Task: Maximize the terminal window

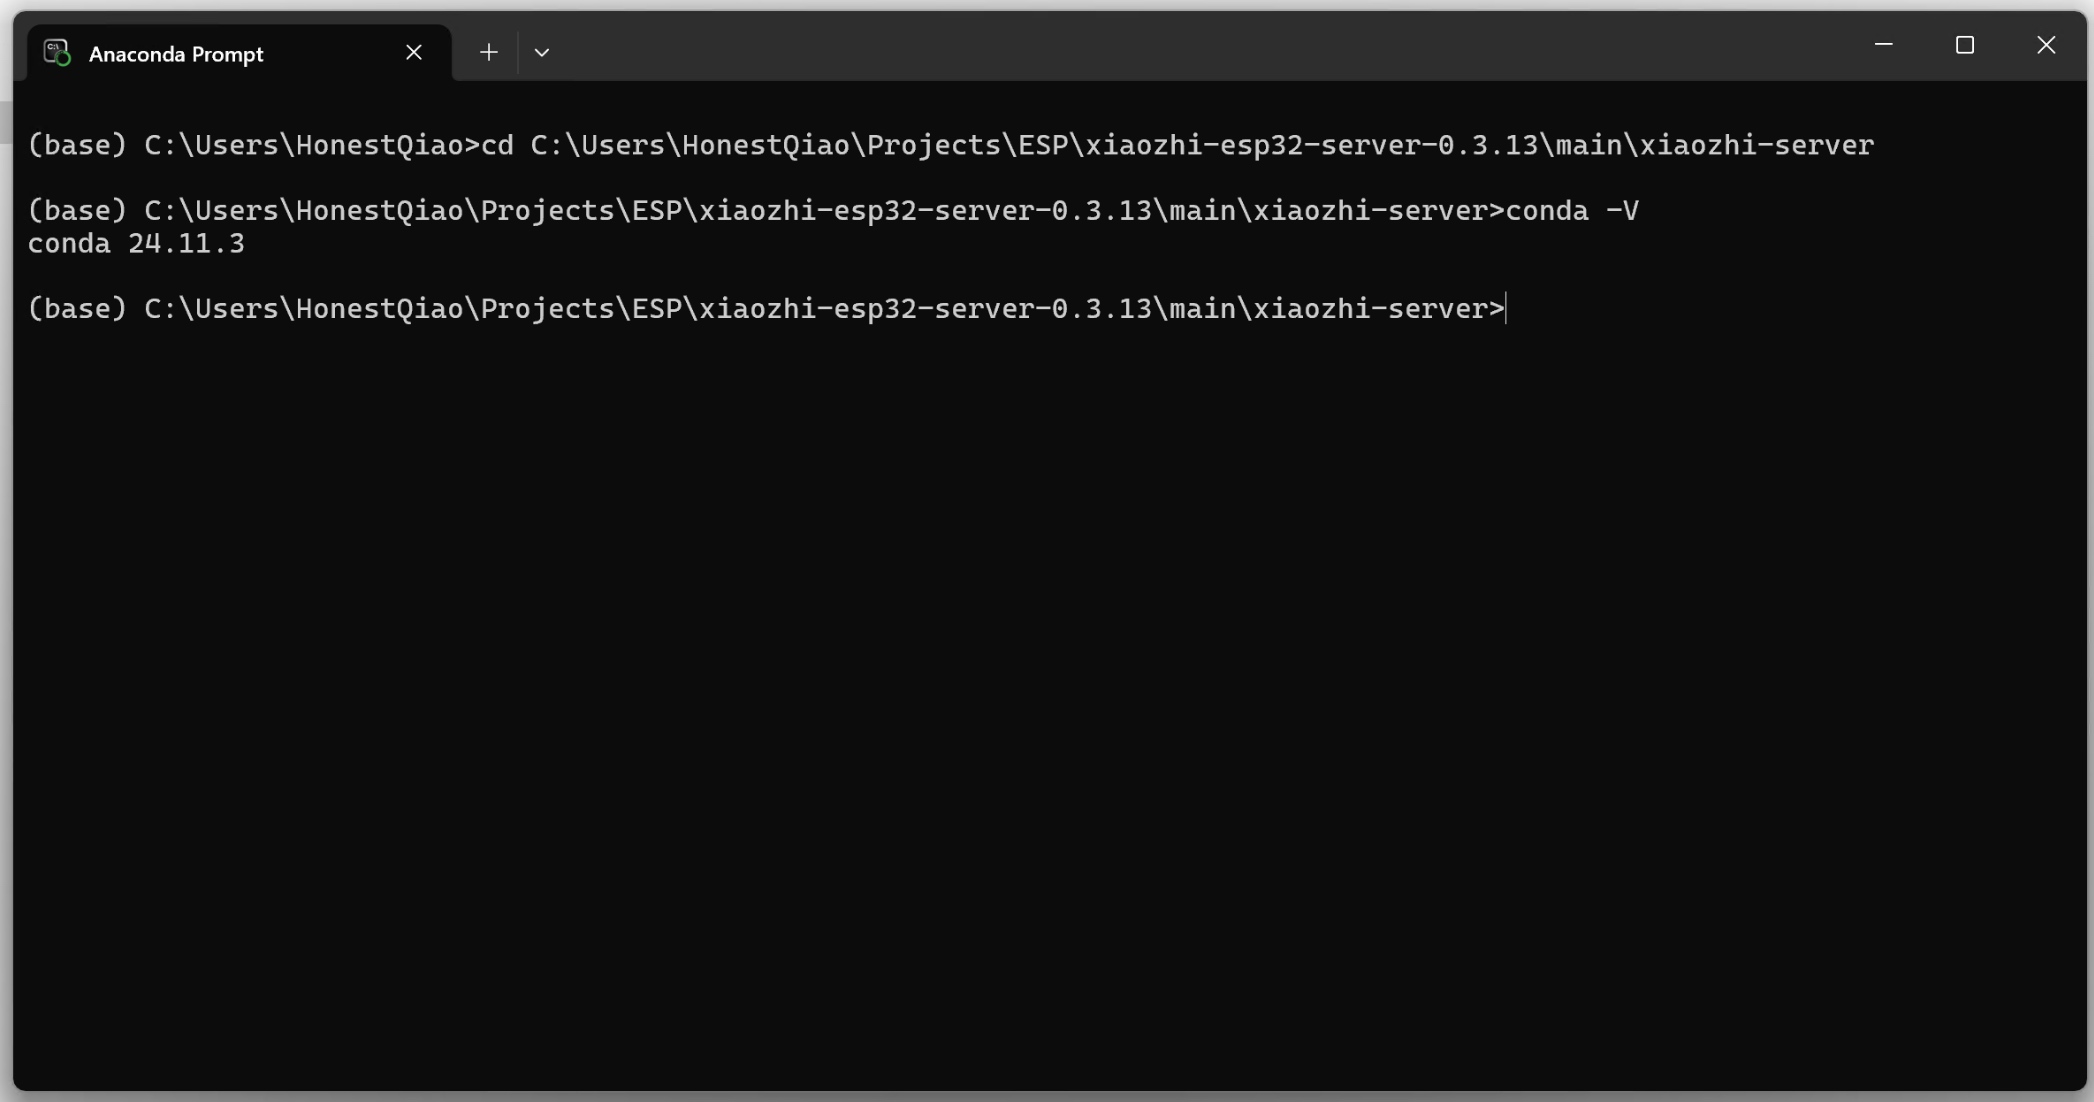Action: click(1965, 45)
